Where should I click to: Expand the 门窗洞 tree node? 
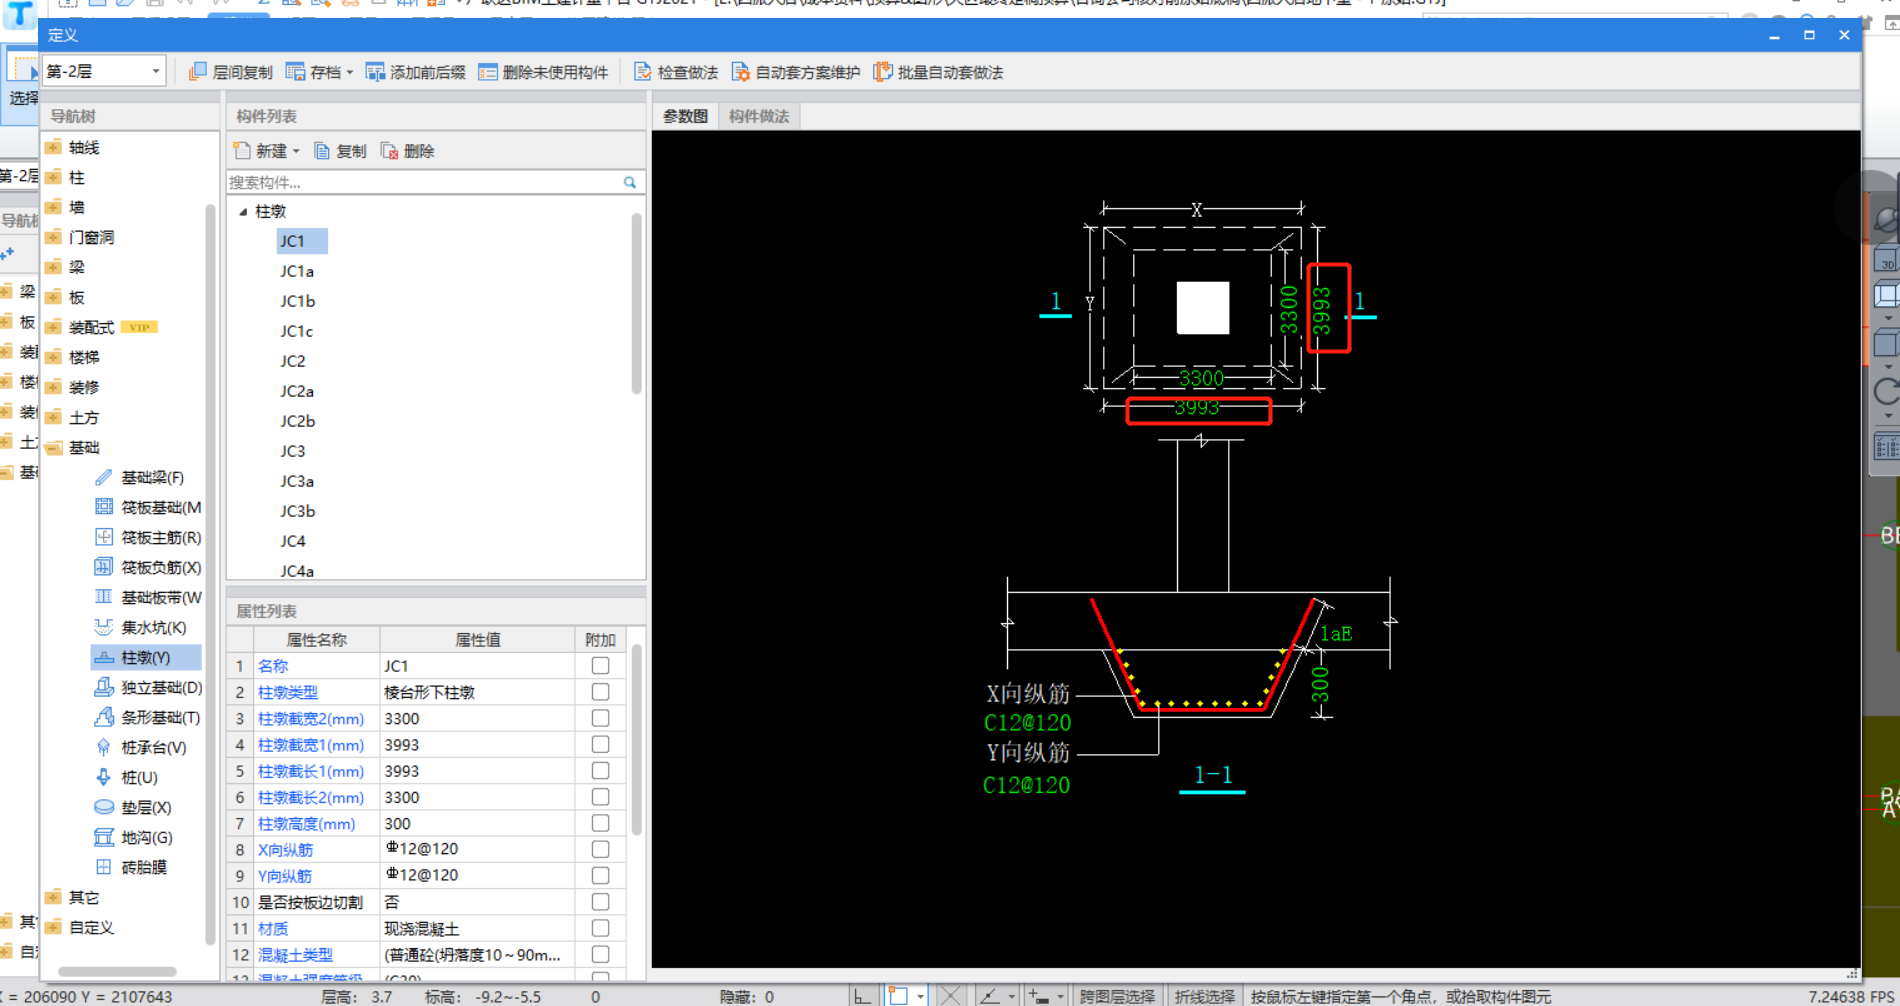pyautogui.click(x=54, y=237)
